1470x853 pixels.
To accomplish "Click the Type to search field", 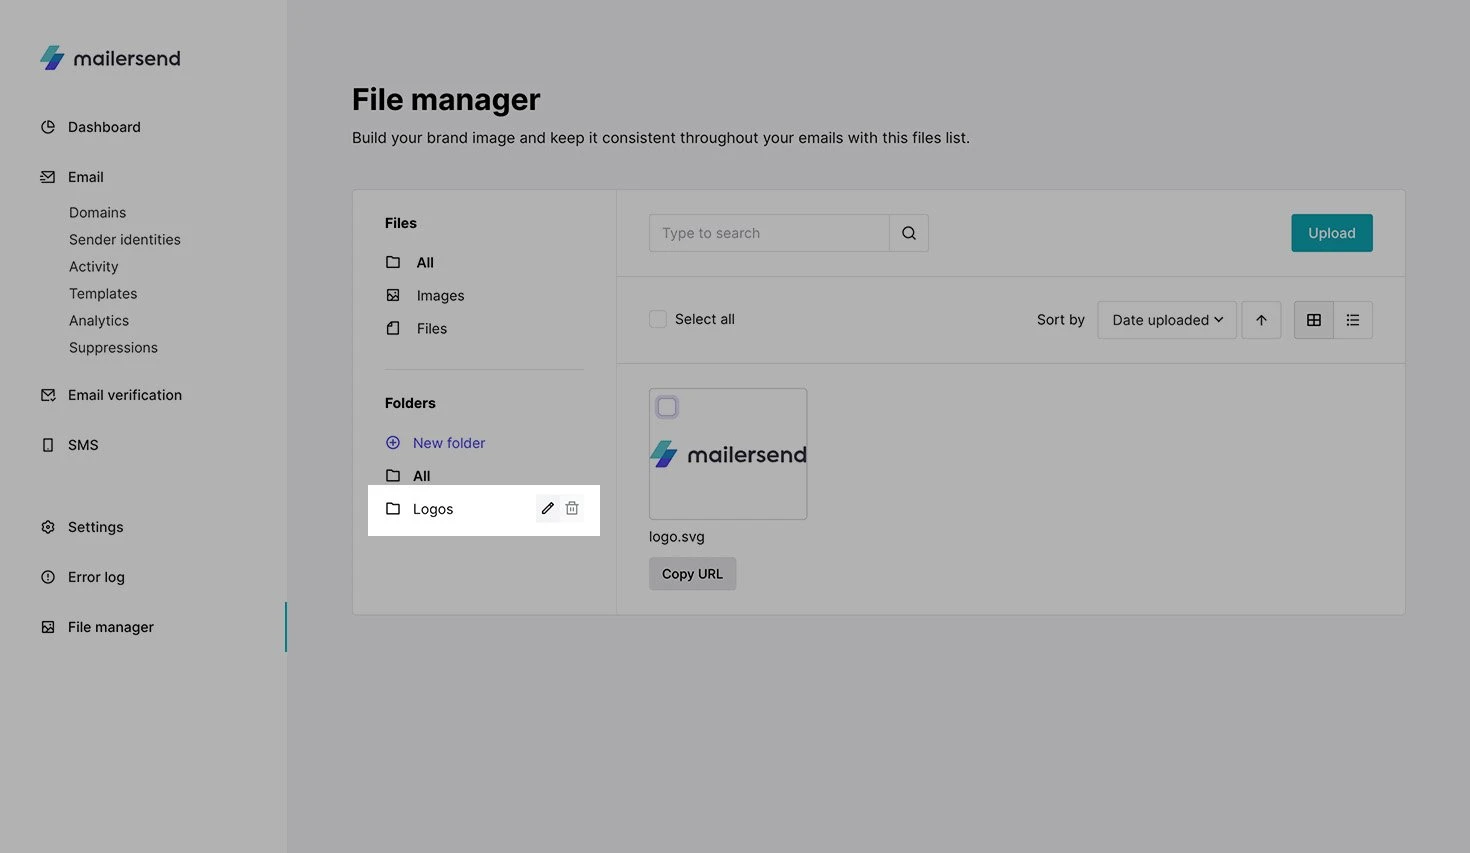I will pos(768,233).
